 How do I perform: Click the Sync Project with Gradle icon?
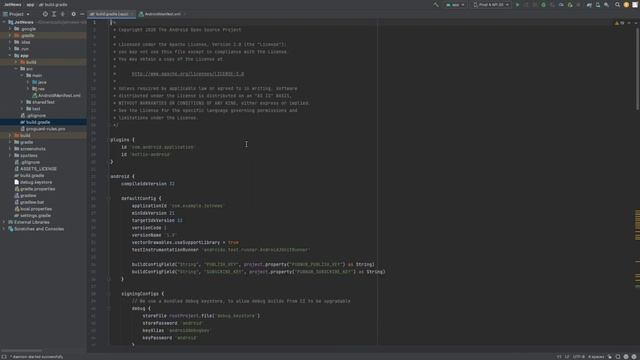point(589,5)
